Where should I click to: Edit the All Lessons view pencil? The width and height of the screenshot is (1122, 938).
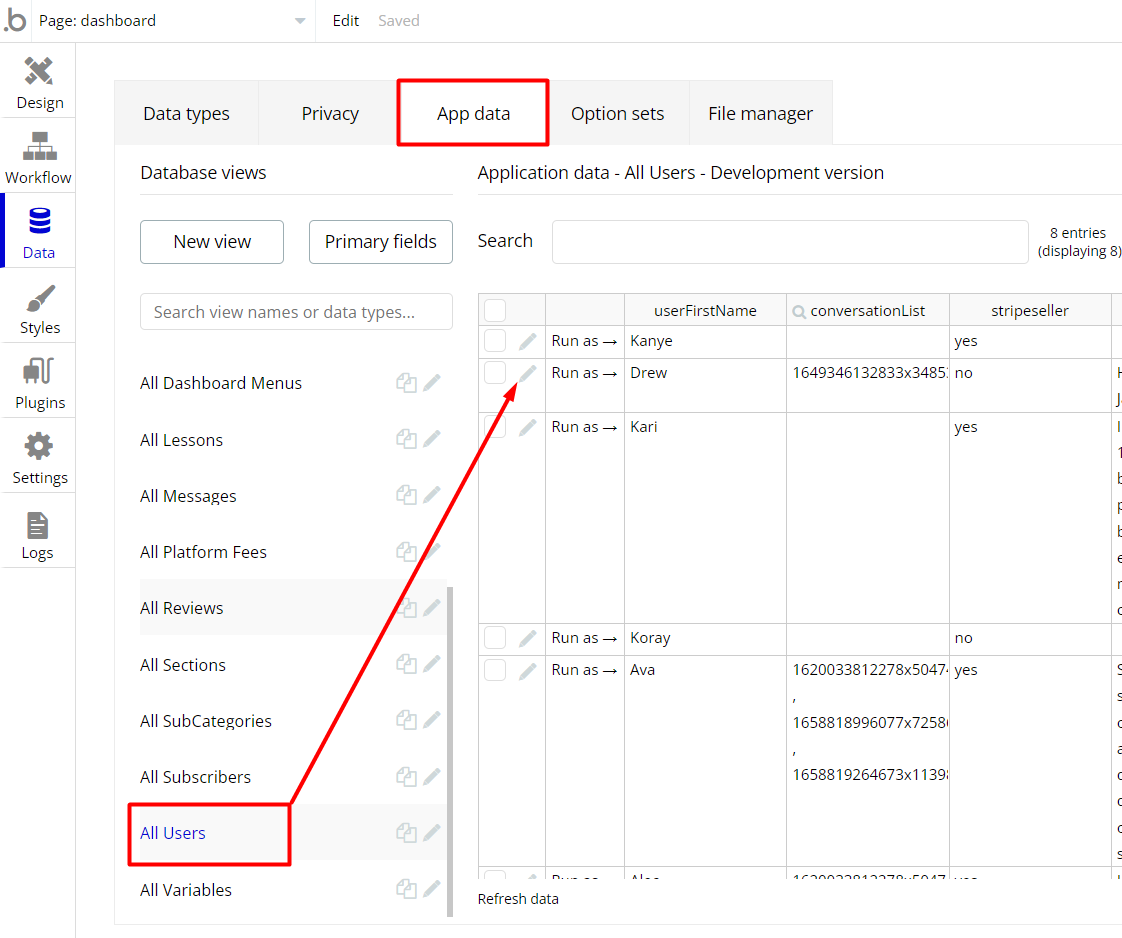[x=431, y=439]
